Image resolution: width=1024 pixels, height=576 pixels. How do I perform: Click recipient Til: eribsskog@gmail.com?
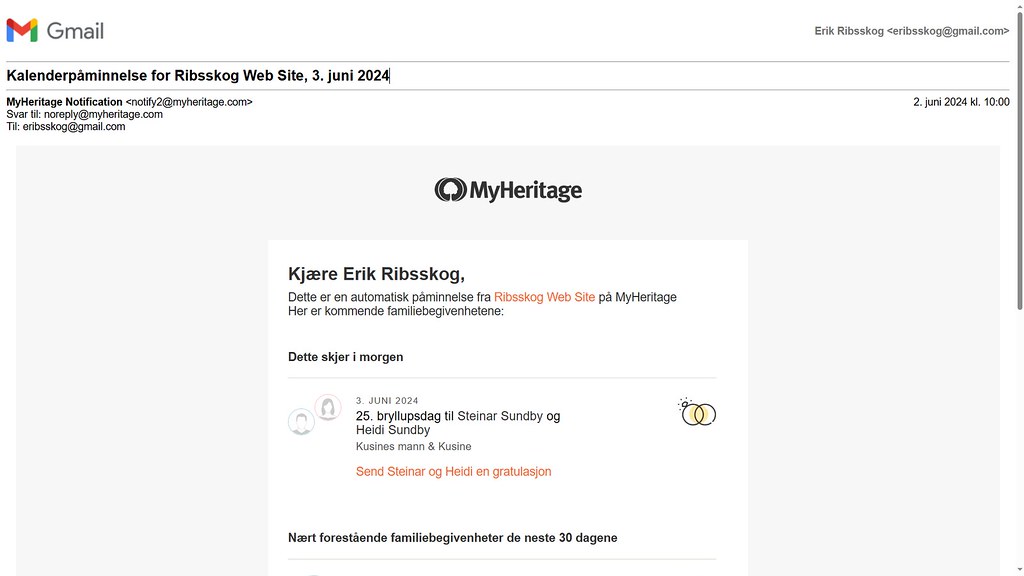(66, 127)
